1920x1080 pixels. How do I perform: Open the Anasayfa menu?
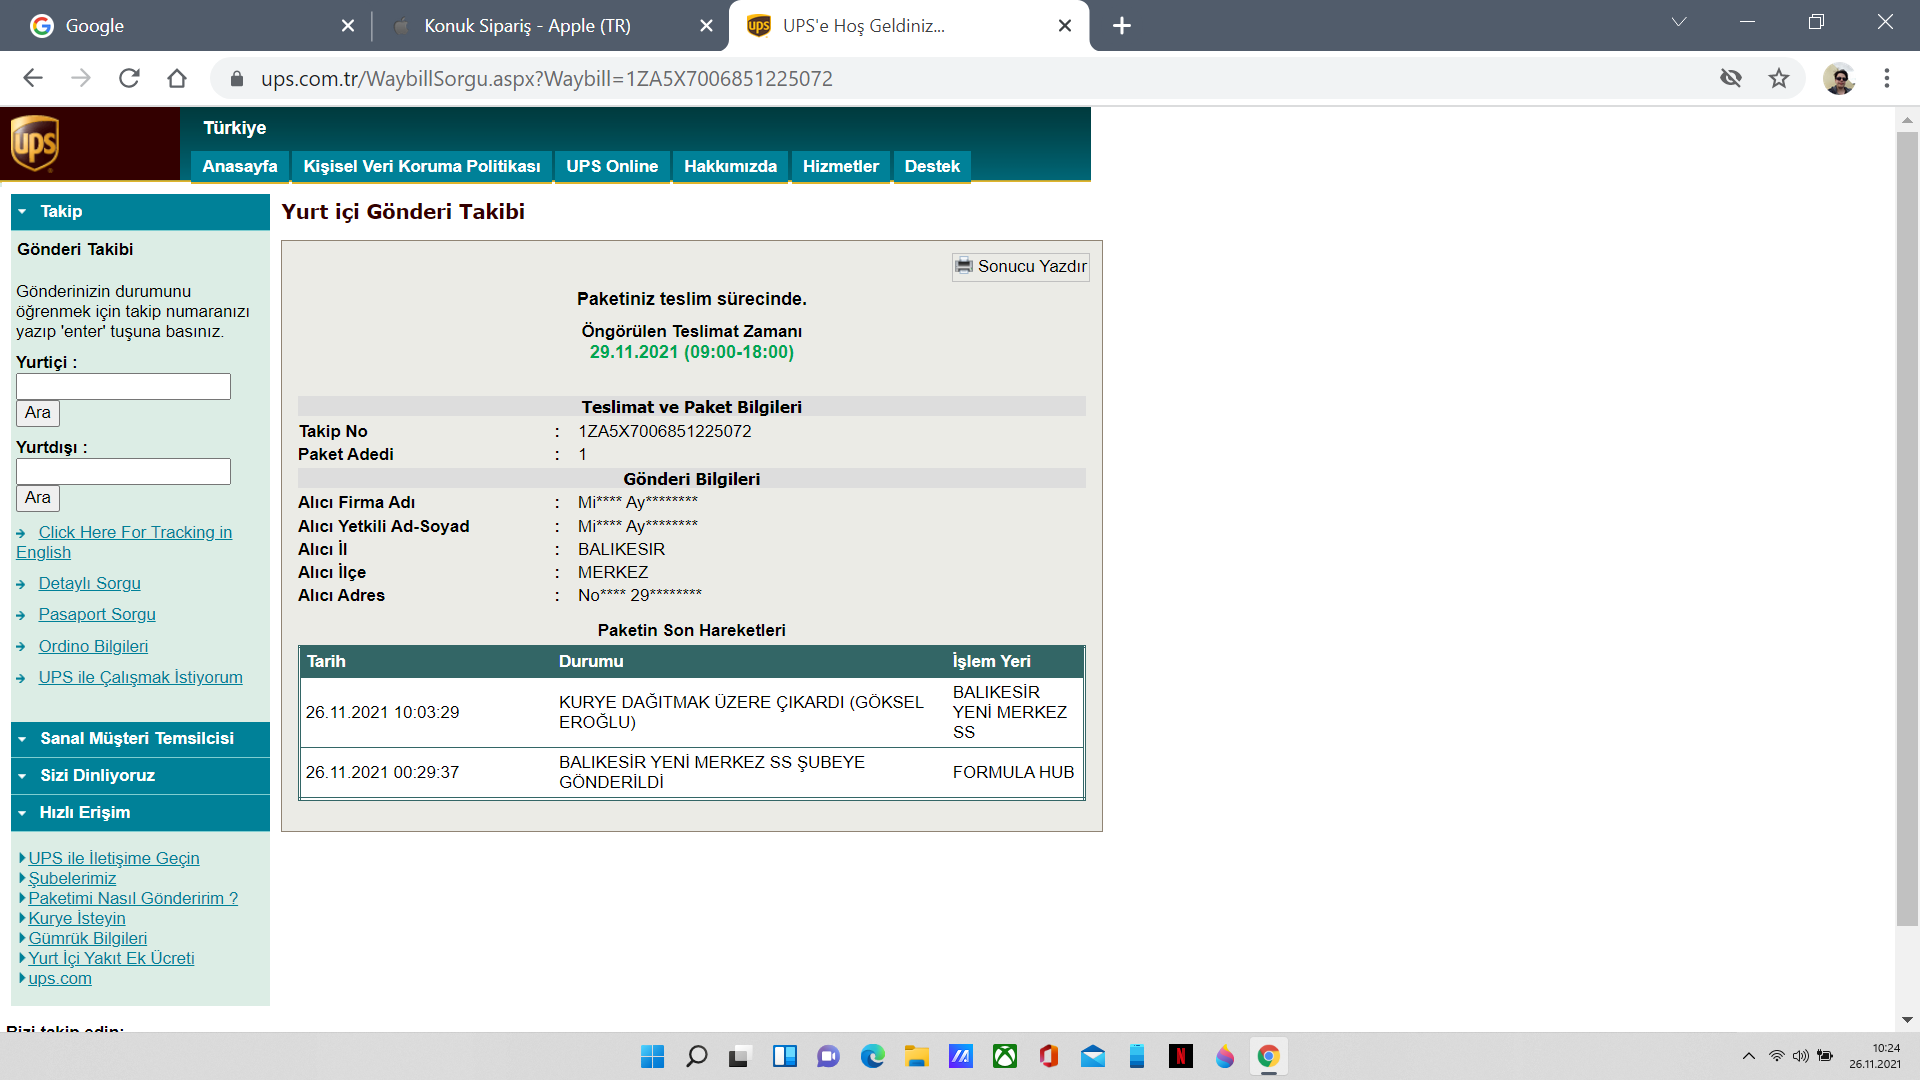tap(240, 166)
